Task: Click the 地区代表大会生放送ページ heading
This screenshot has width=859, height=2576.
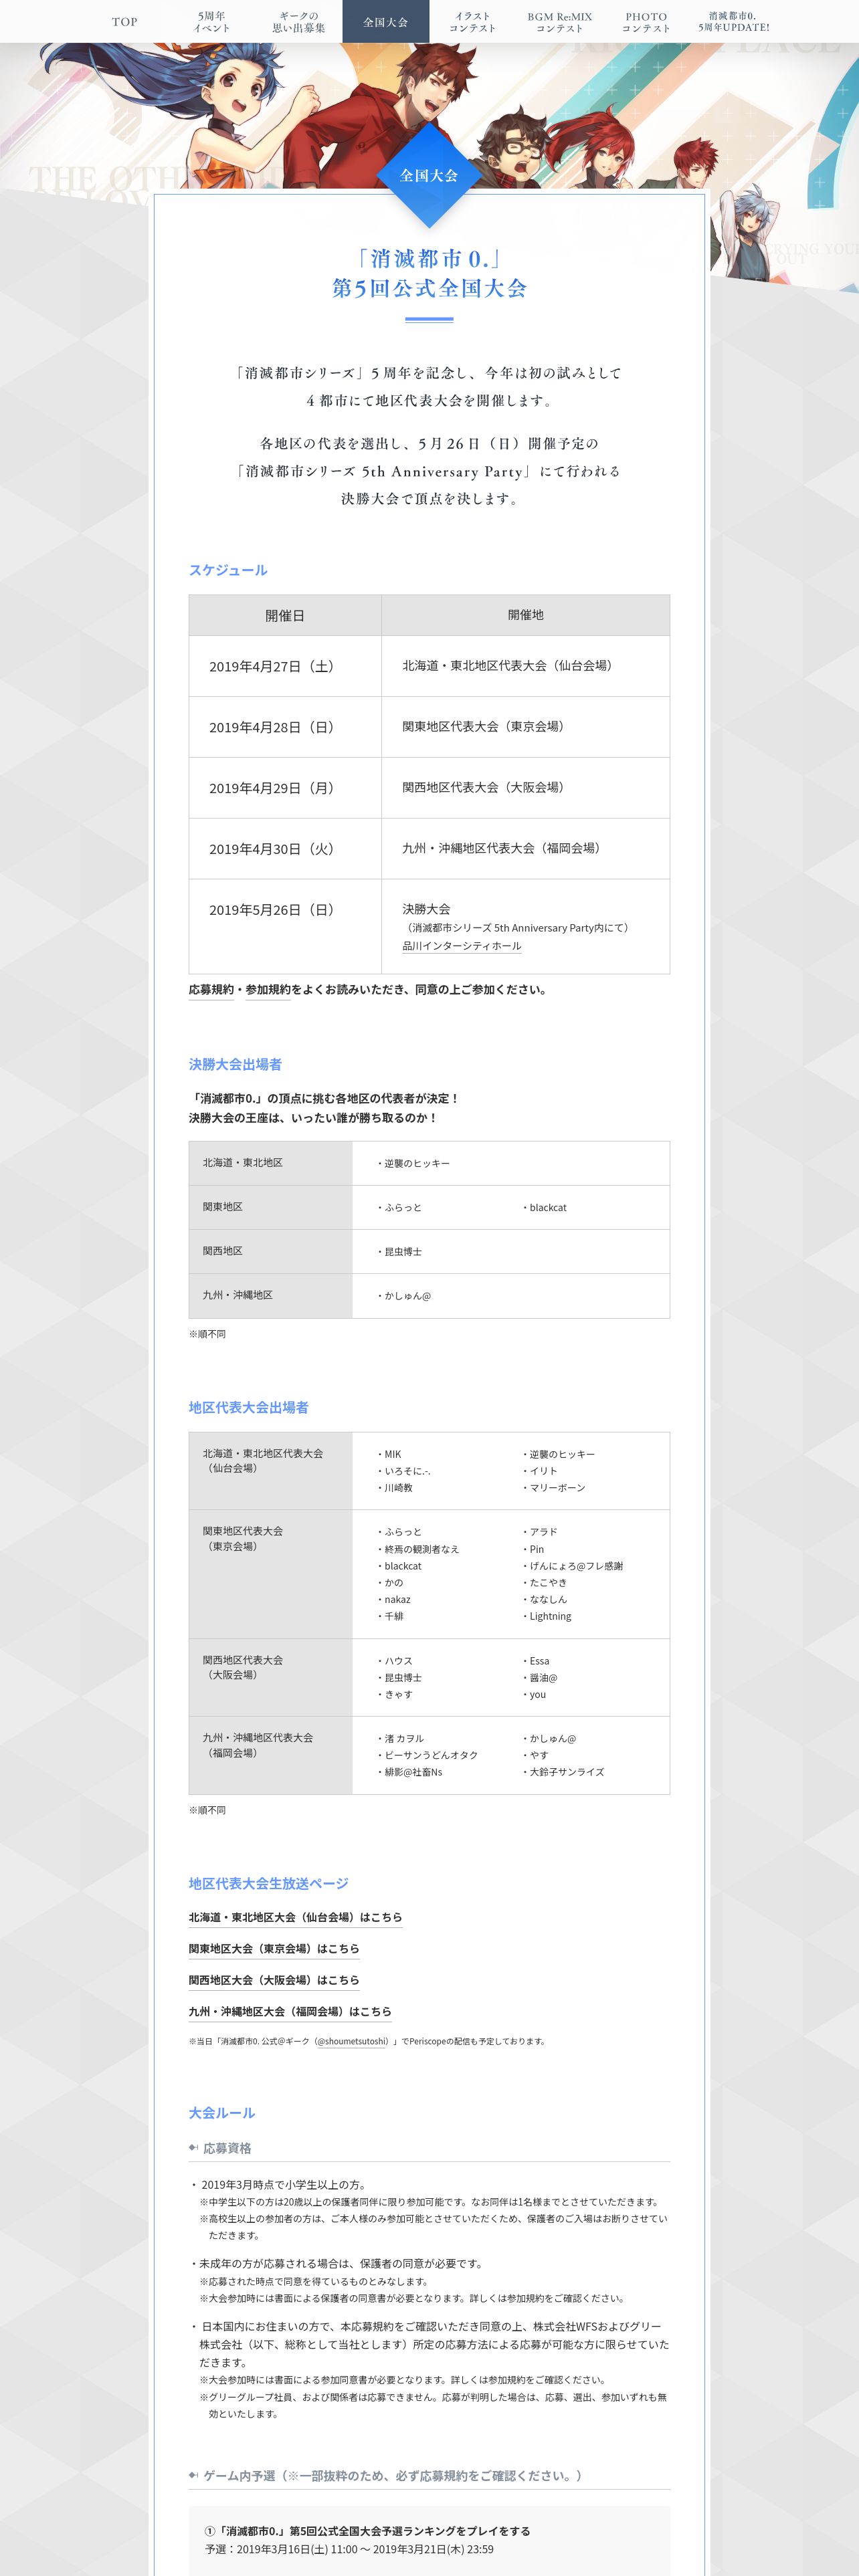Action: pos(268,1883)
